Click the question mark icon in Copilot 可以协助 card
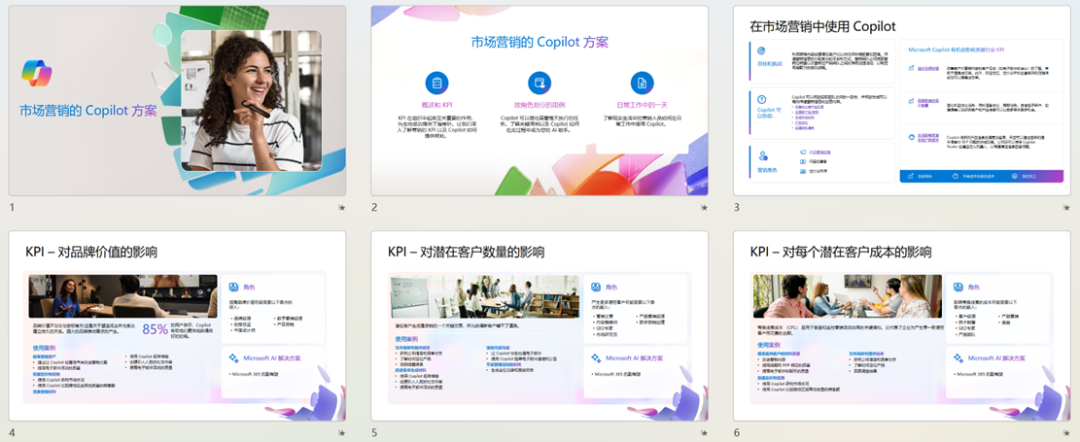This screenshot has width=1080, height=442. coord(762,99)
